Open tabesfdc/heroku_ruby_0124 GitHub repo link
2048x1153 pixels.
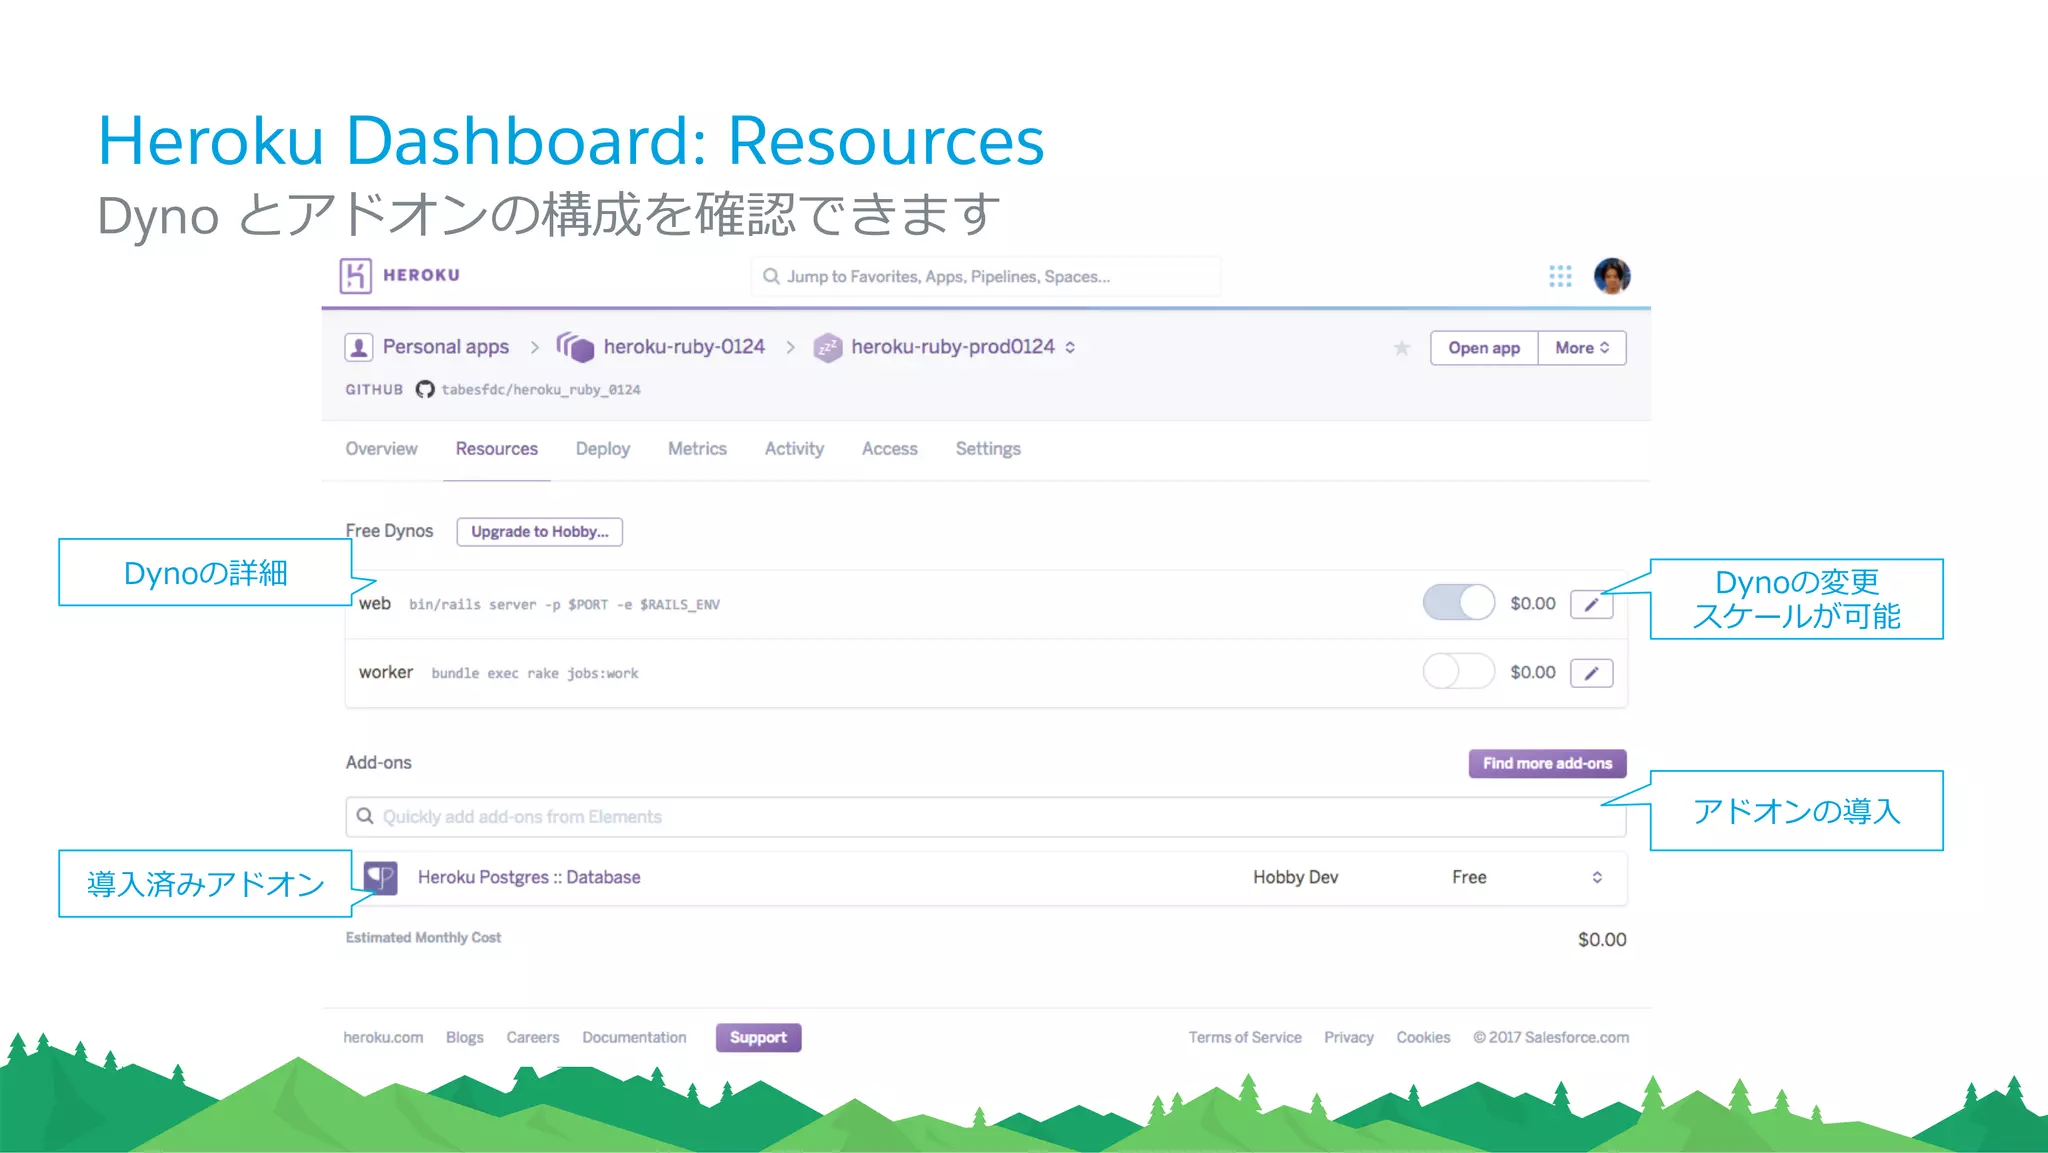541,390
